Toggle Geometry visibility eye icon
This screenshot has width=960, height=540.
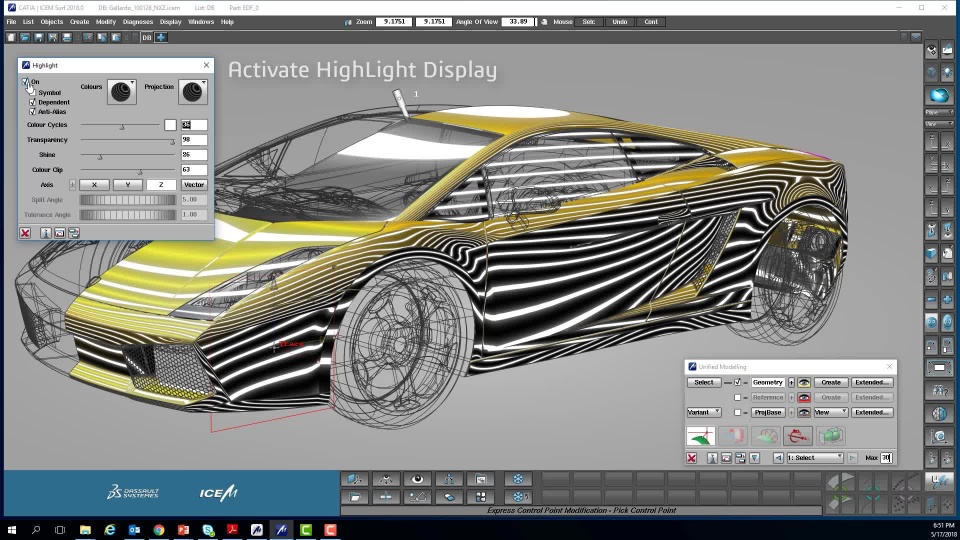click(x=803, y=382)
